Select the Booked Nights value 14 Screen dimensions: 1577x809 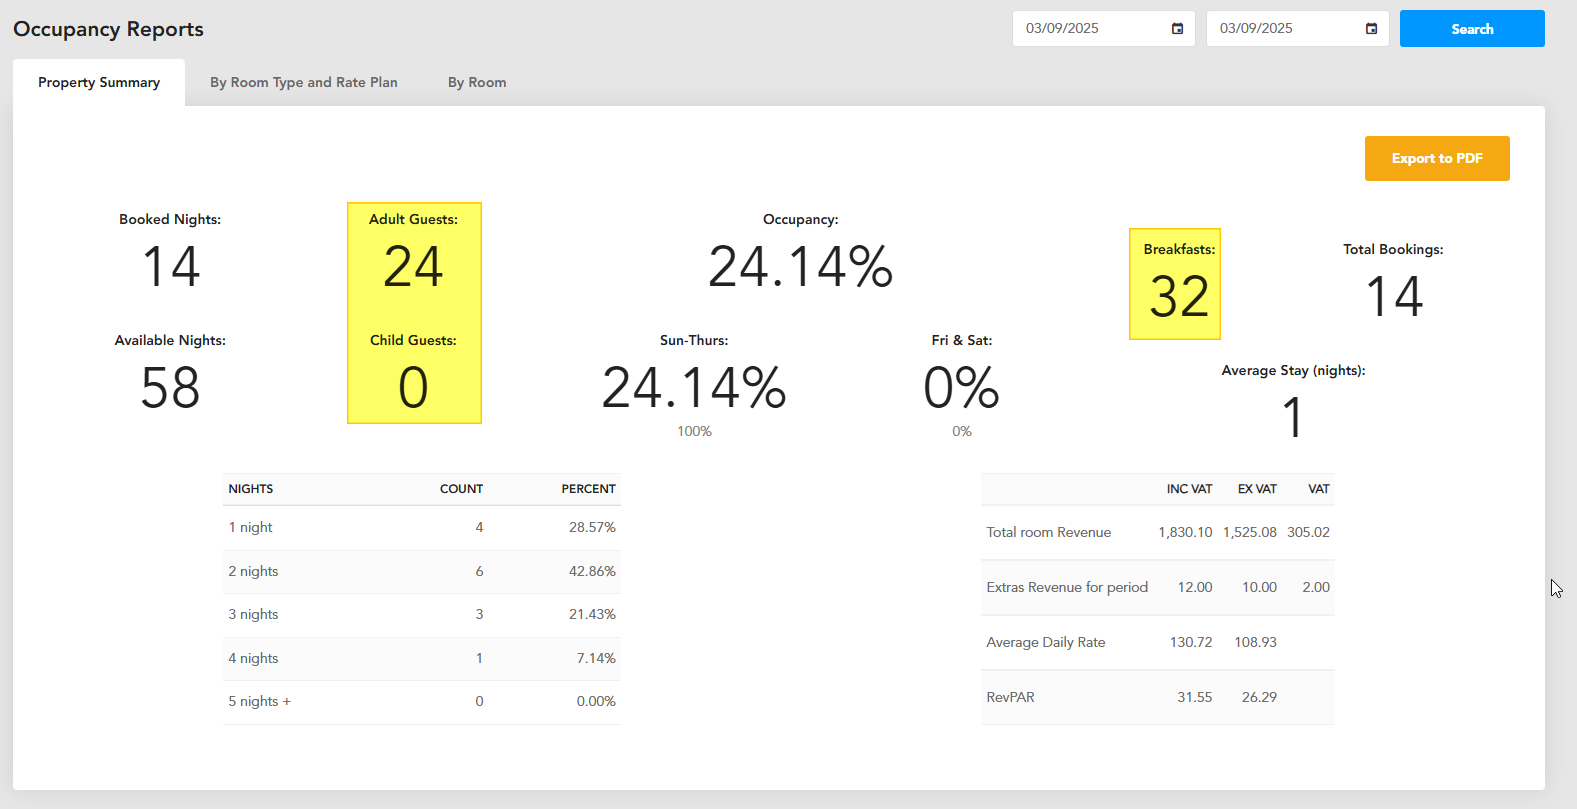point(171,267)
